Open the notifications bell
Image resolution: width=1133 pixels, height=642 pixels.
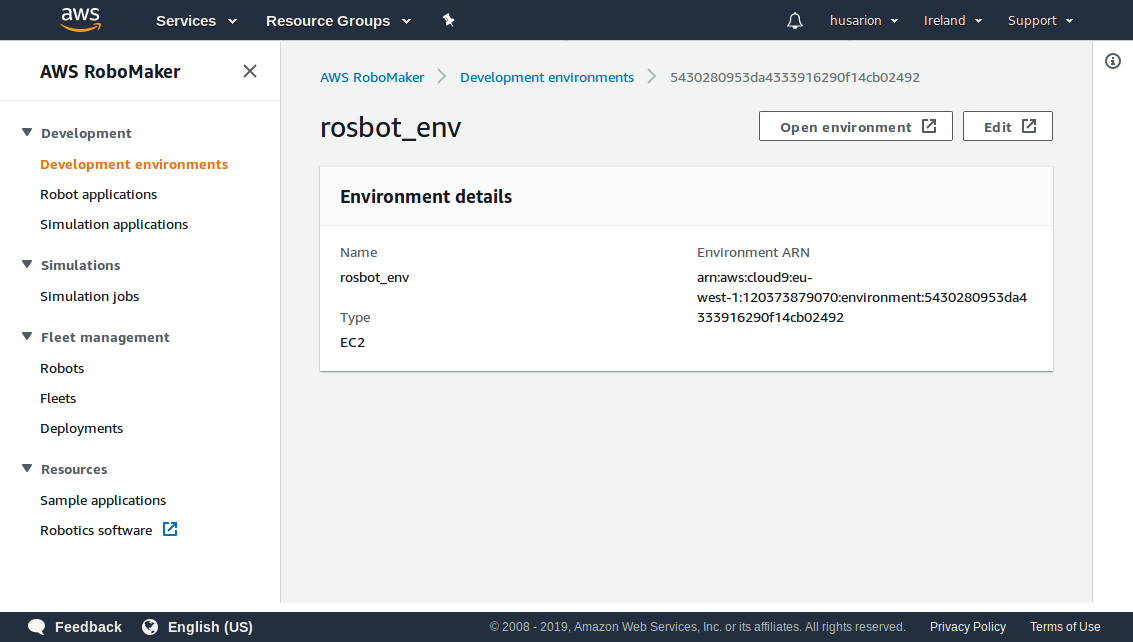pos(795,20)
